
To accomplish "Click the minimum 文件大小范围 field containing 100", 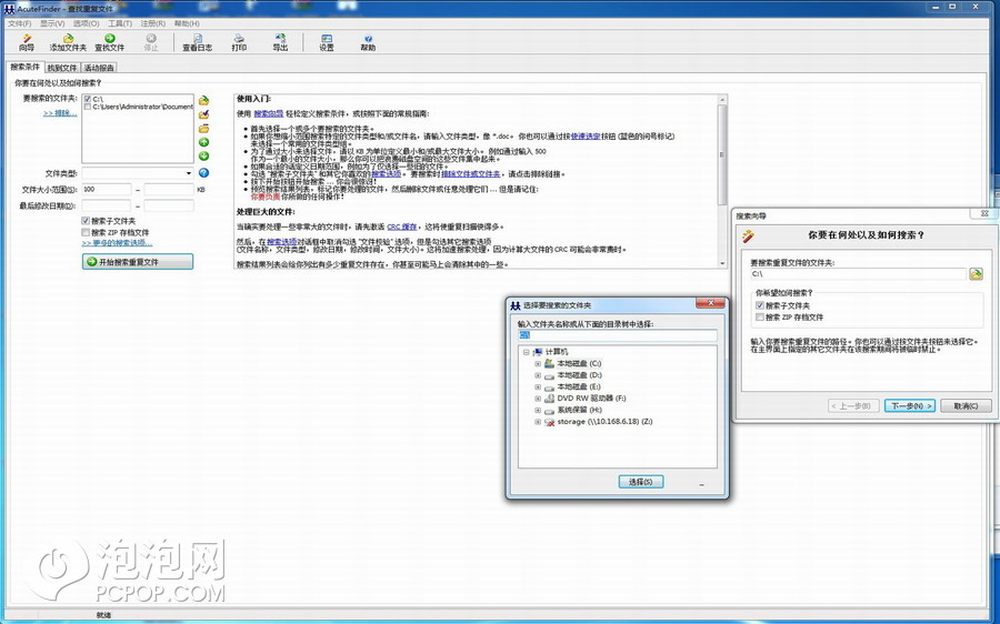I will [107, 189].
